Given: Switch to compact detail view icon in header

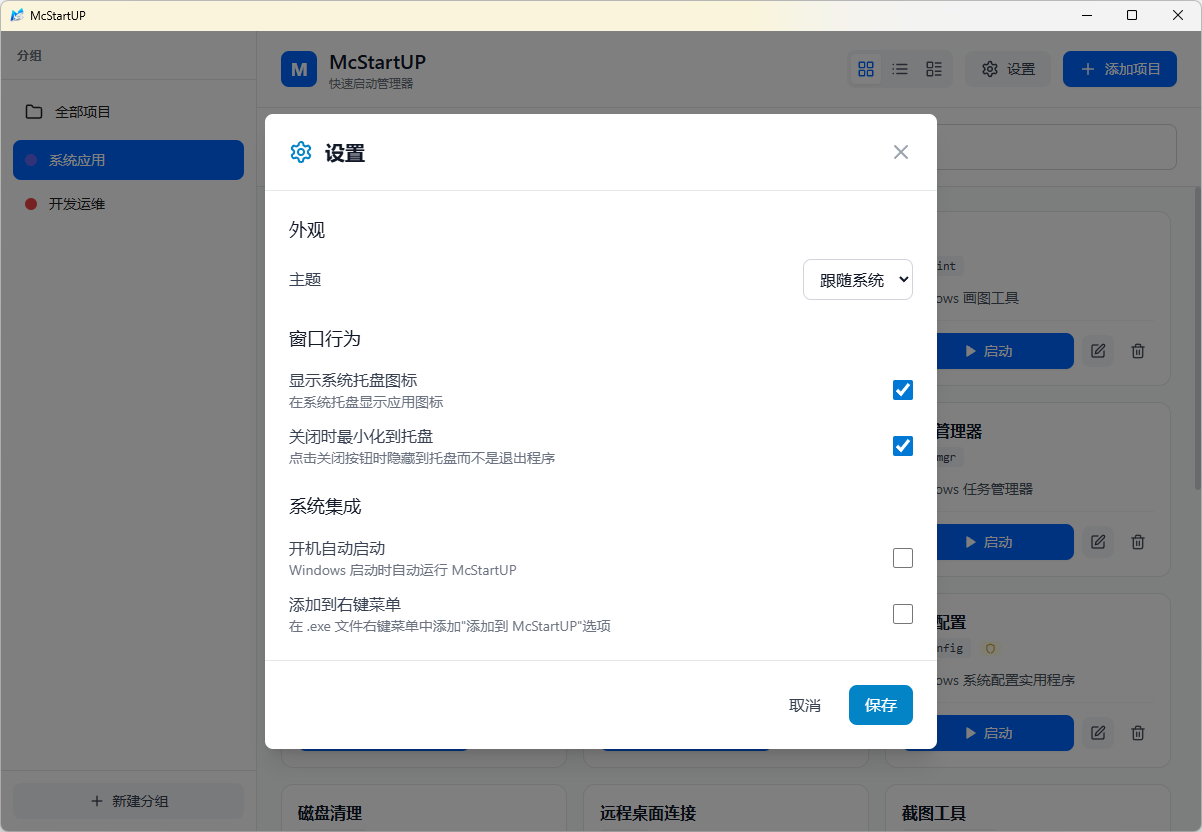Looking at the screenshot, I should [x=934, y=69].
